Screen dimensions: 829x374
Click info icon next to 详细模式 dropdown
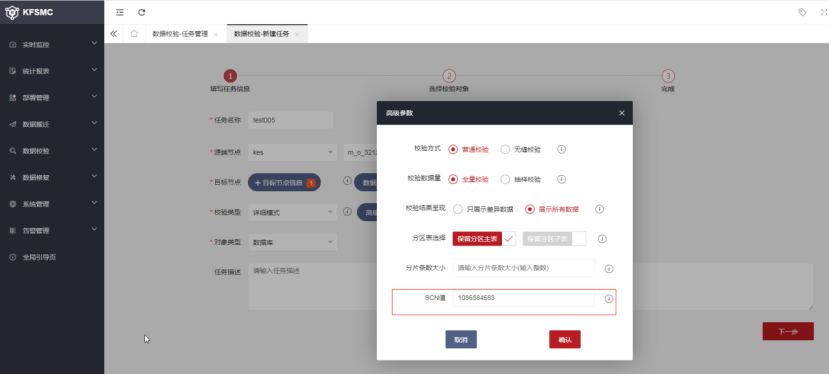[347, 211]
